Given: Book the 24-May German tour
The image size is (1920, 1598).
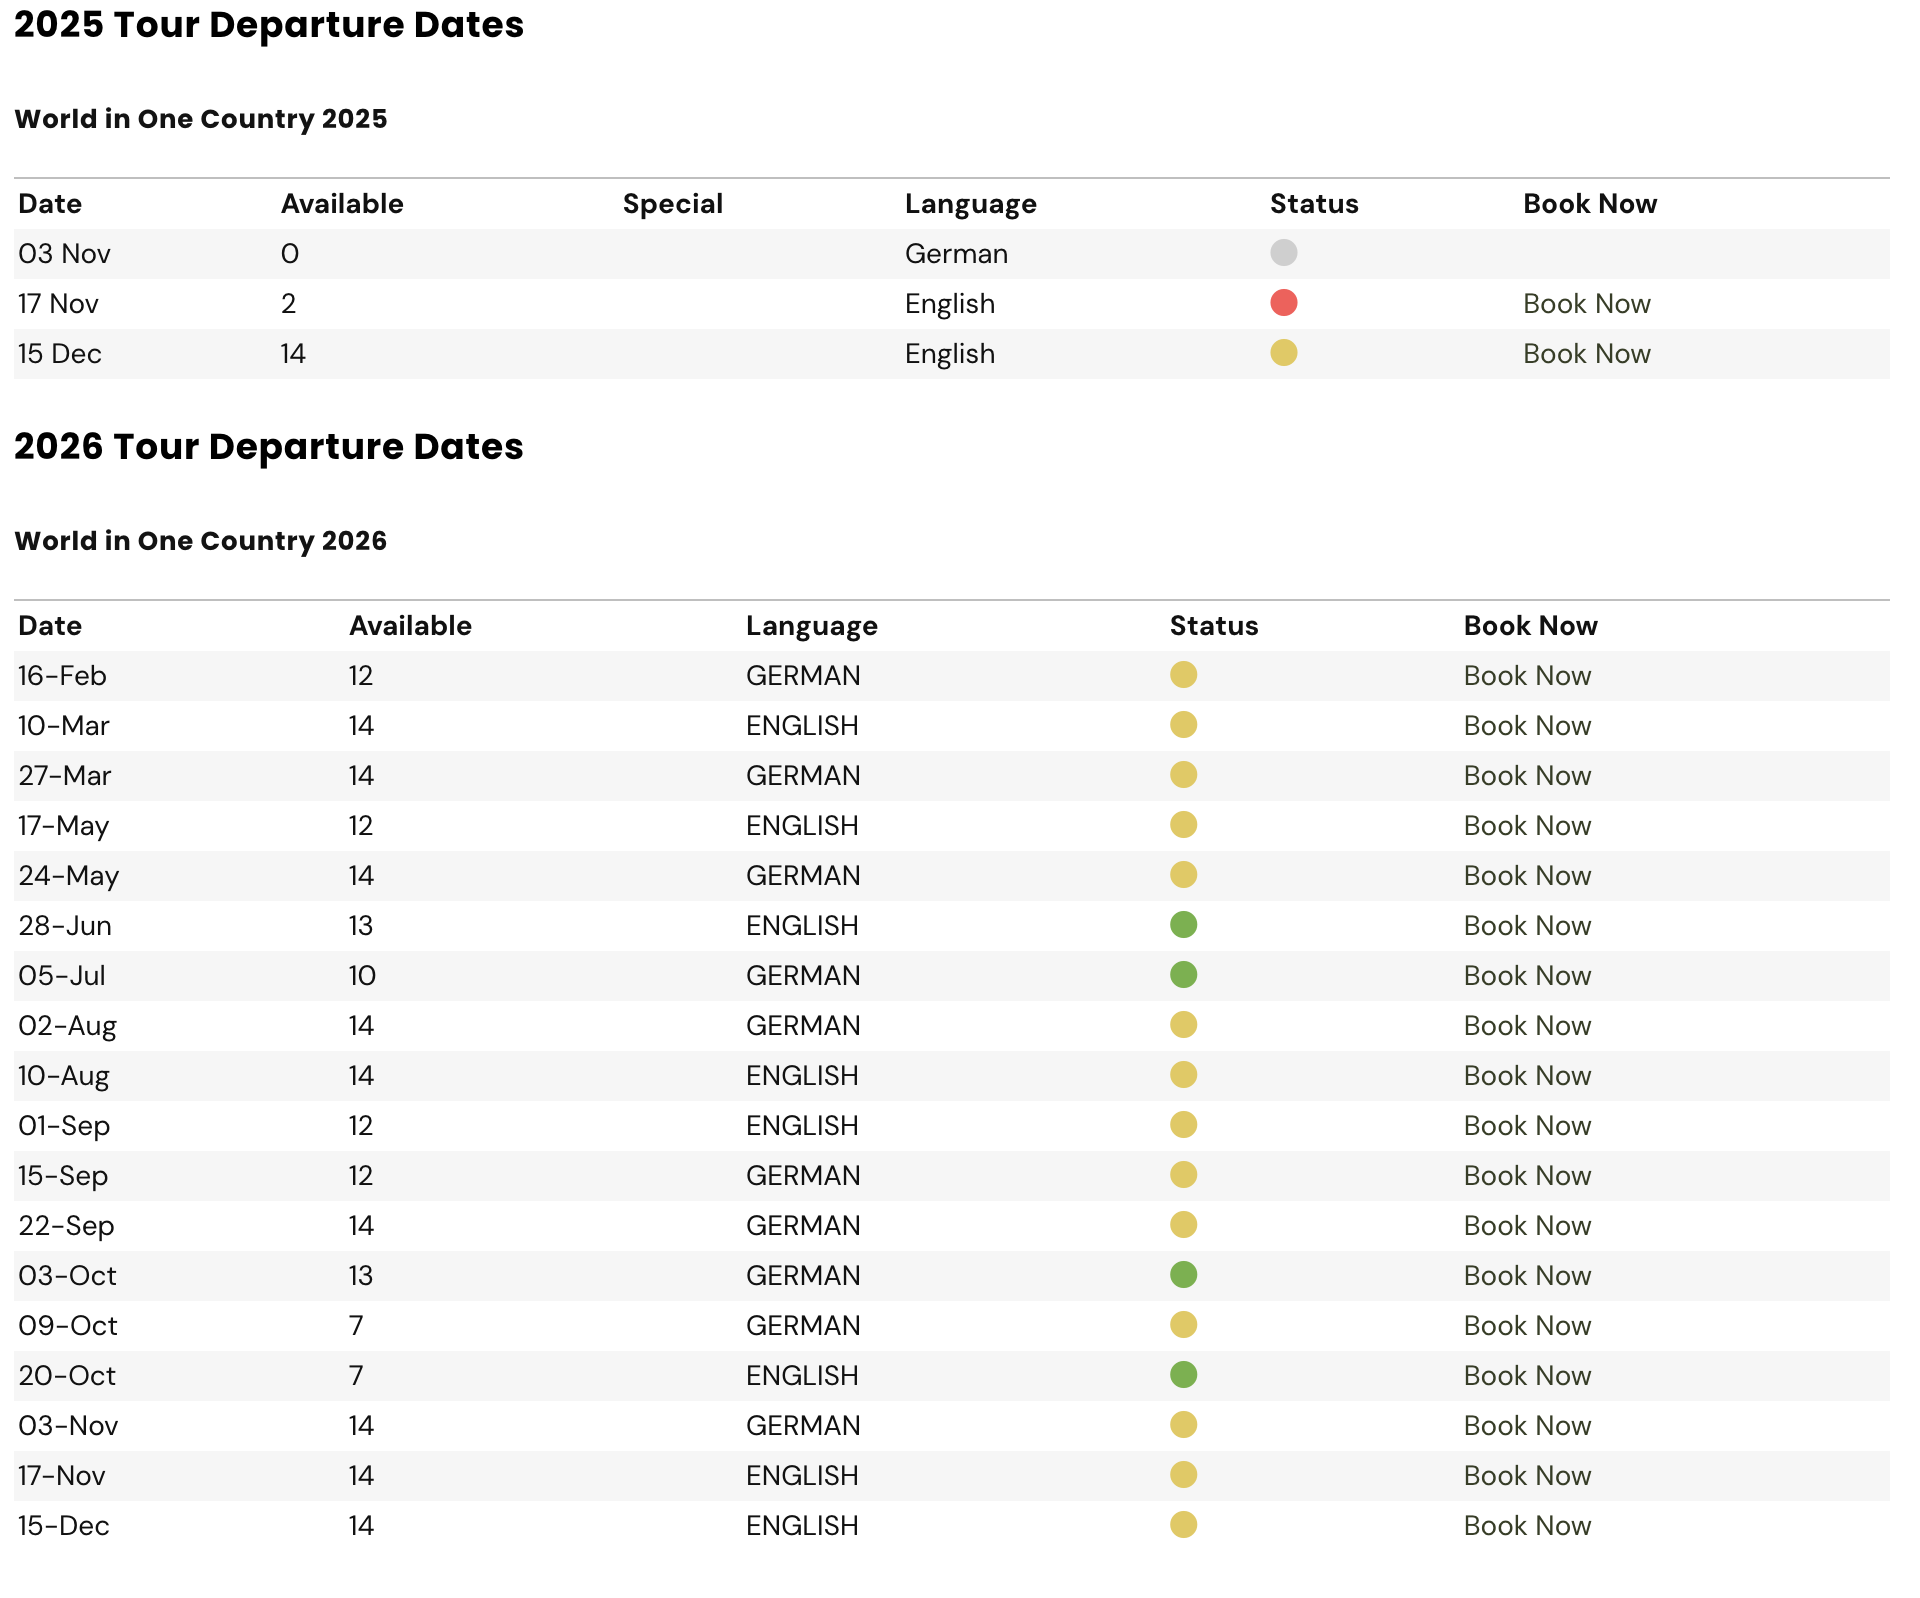Looking at the screenshot, I should [1527, 876].
